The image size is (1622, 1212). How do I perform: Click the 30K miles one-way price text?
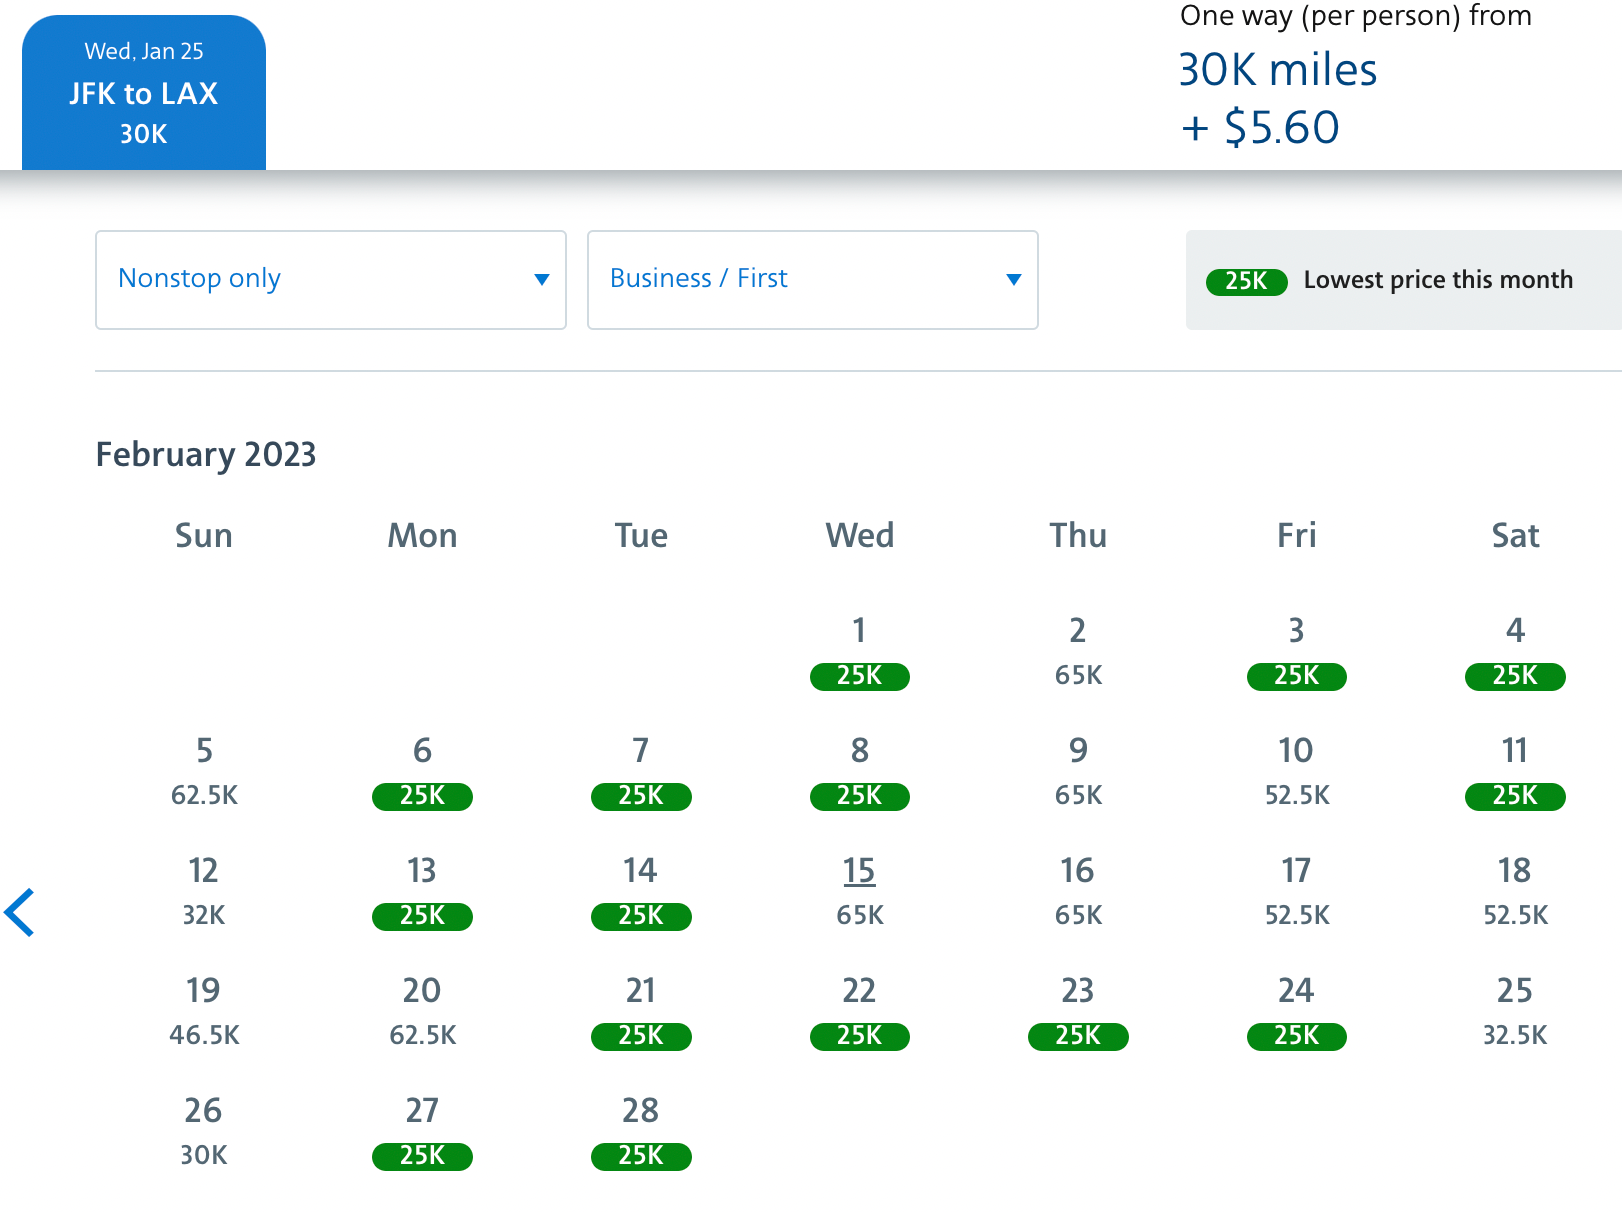coord(1278,69)
